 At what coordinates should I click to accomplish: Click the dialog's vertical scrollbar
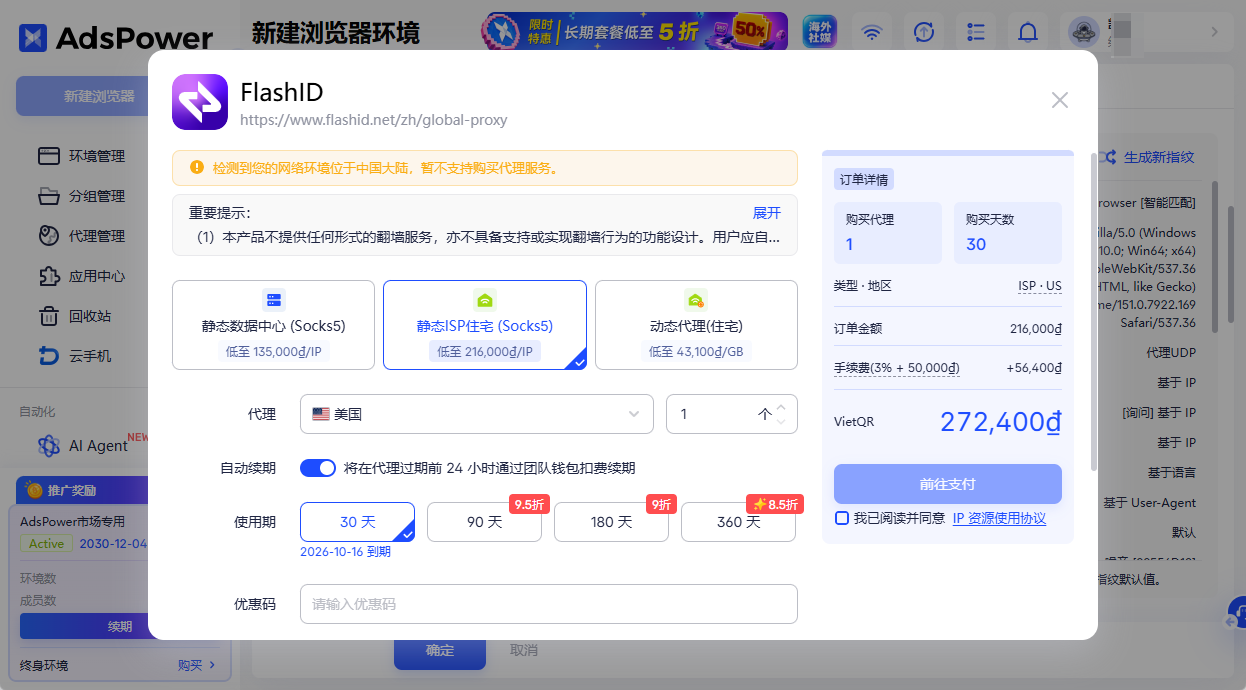pos(1094,310)
